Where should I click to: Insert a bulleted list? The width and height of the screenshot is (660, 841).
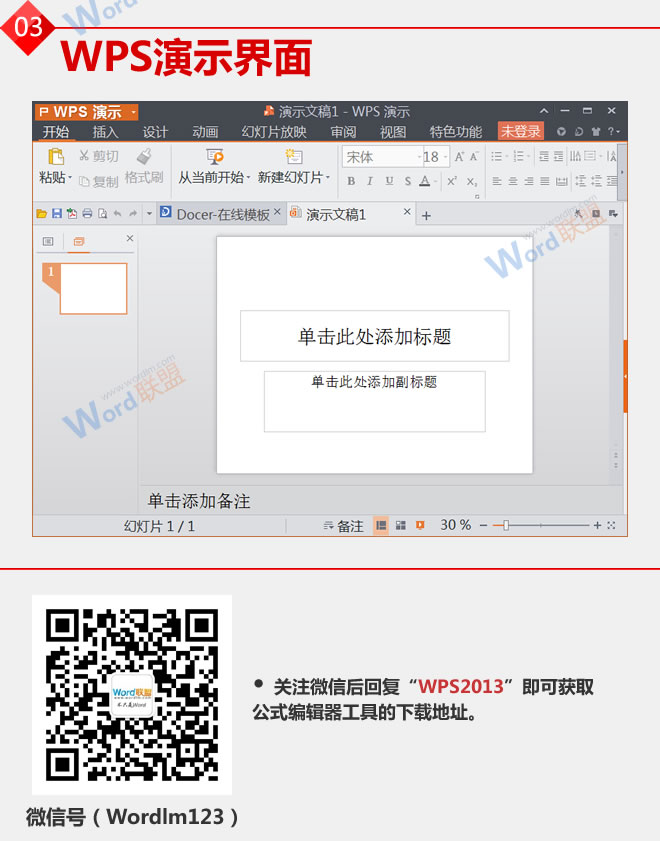[x=498, y=157]
